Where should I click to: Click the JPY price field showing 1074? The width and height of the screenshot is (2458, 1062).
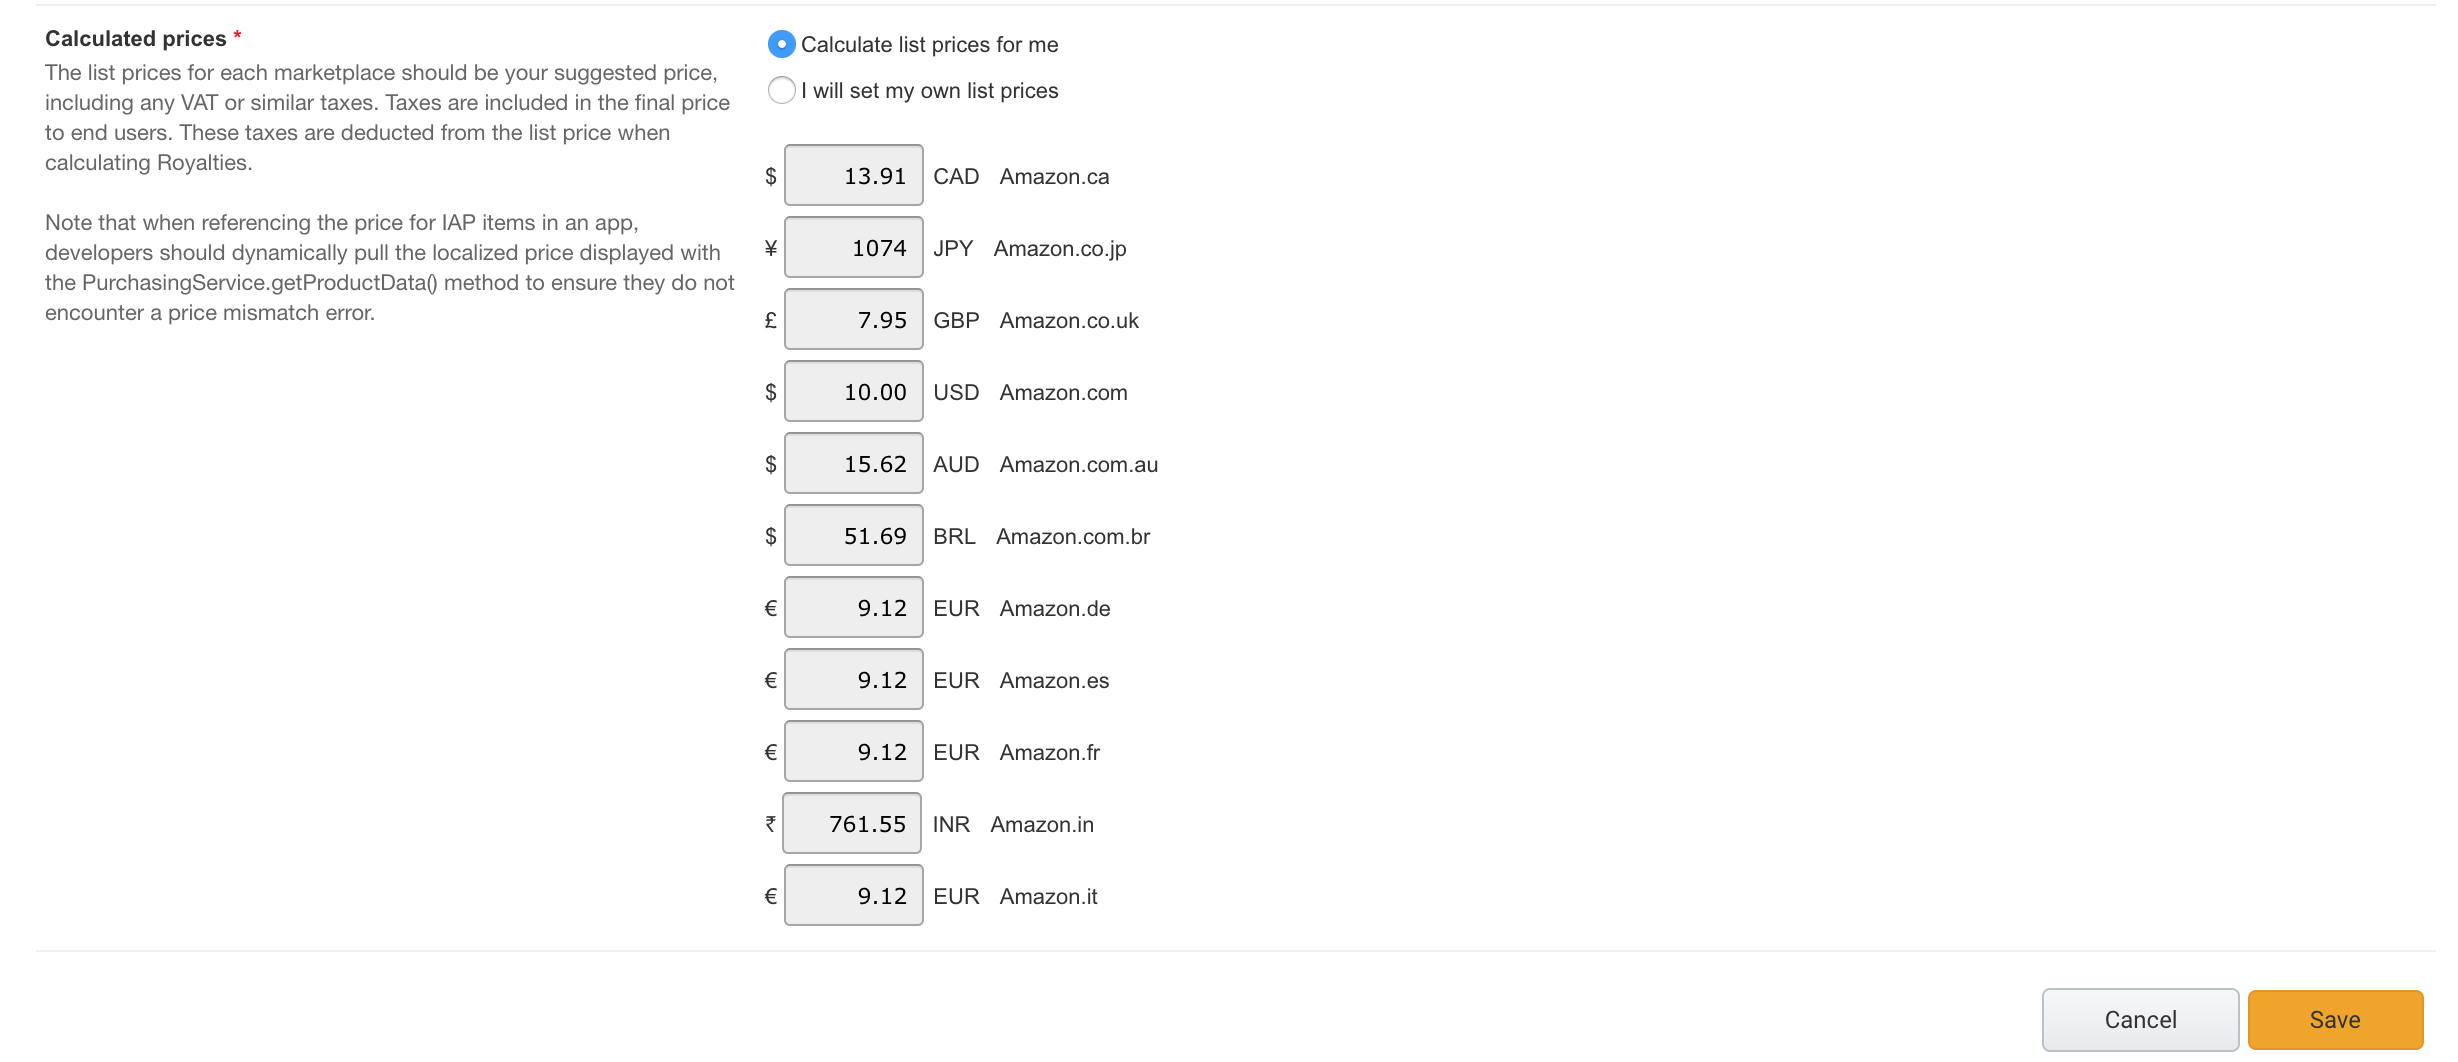click(x=854, y=247)
